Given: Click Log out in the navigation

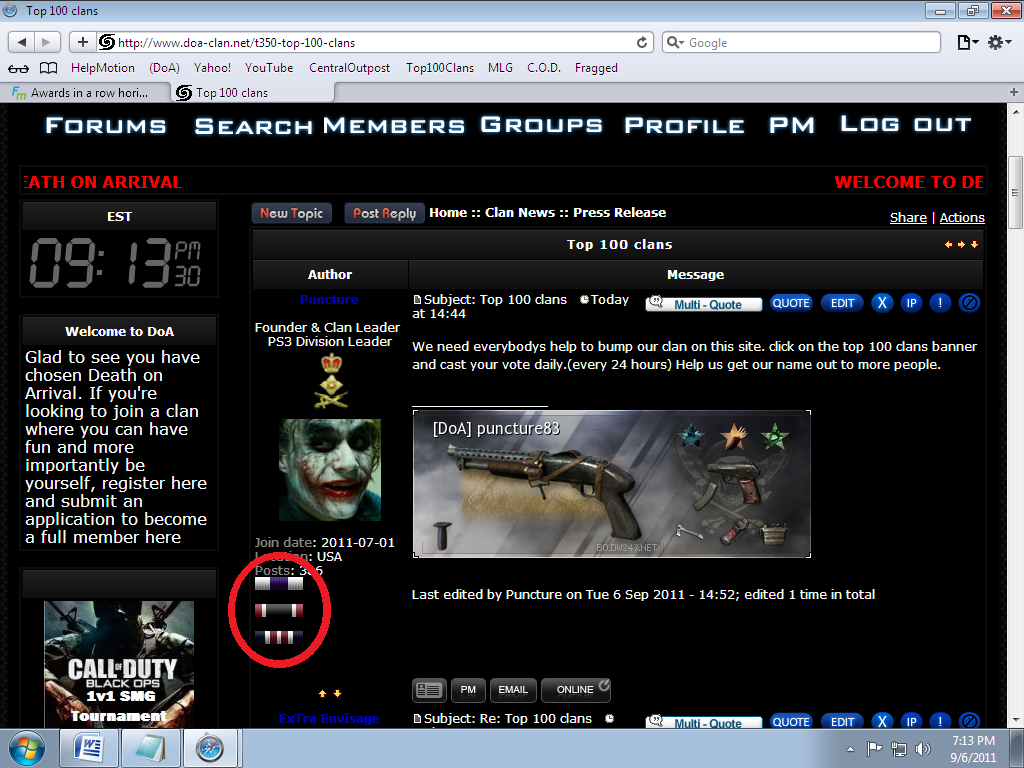Looking at the screenshot, I should [x=906, y=123].
